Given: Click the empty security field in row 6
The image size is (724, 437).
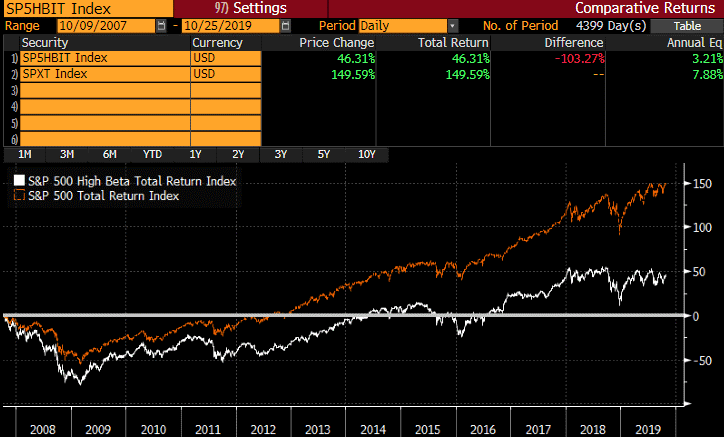Looking at the screenshot, I should pyautogui.click(x=105, y=139).
